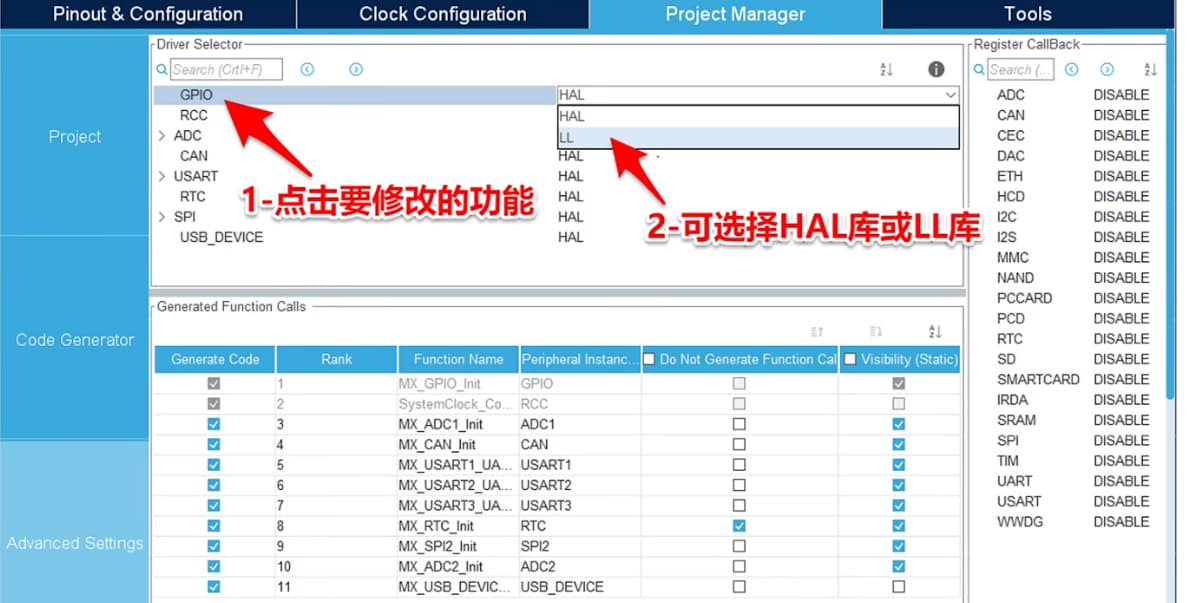Click the Register CallBack sort icon
The width and height of the screenshot is (1190, 603).
coord(1150,69)
